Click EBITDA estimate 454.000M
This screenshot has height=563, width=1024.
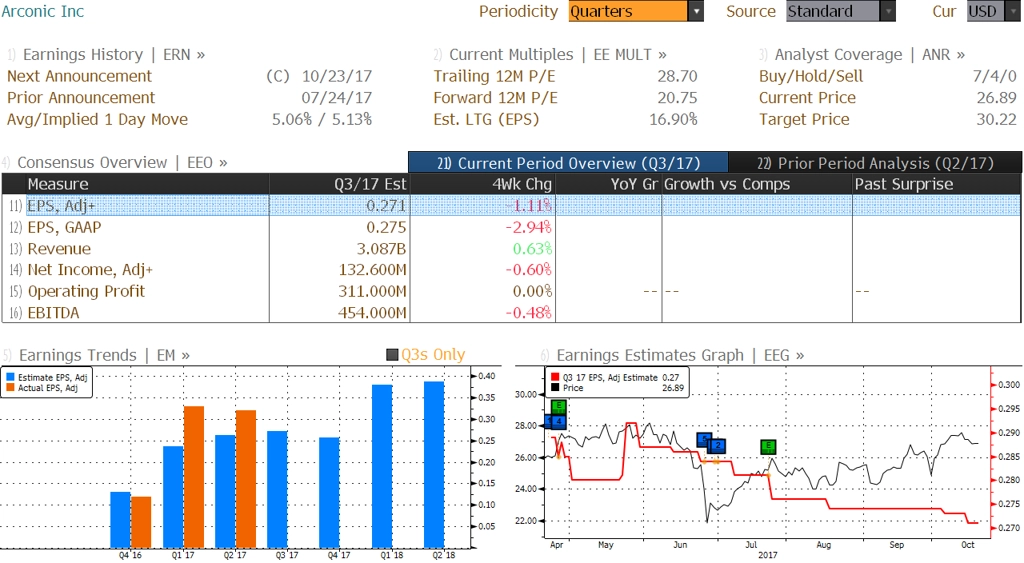tap(372, 313)
